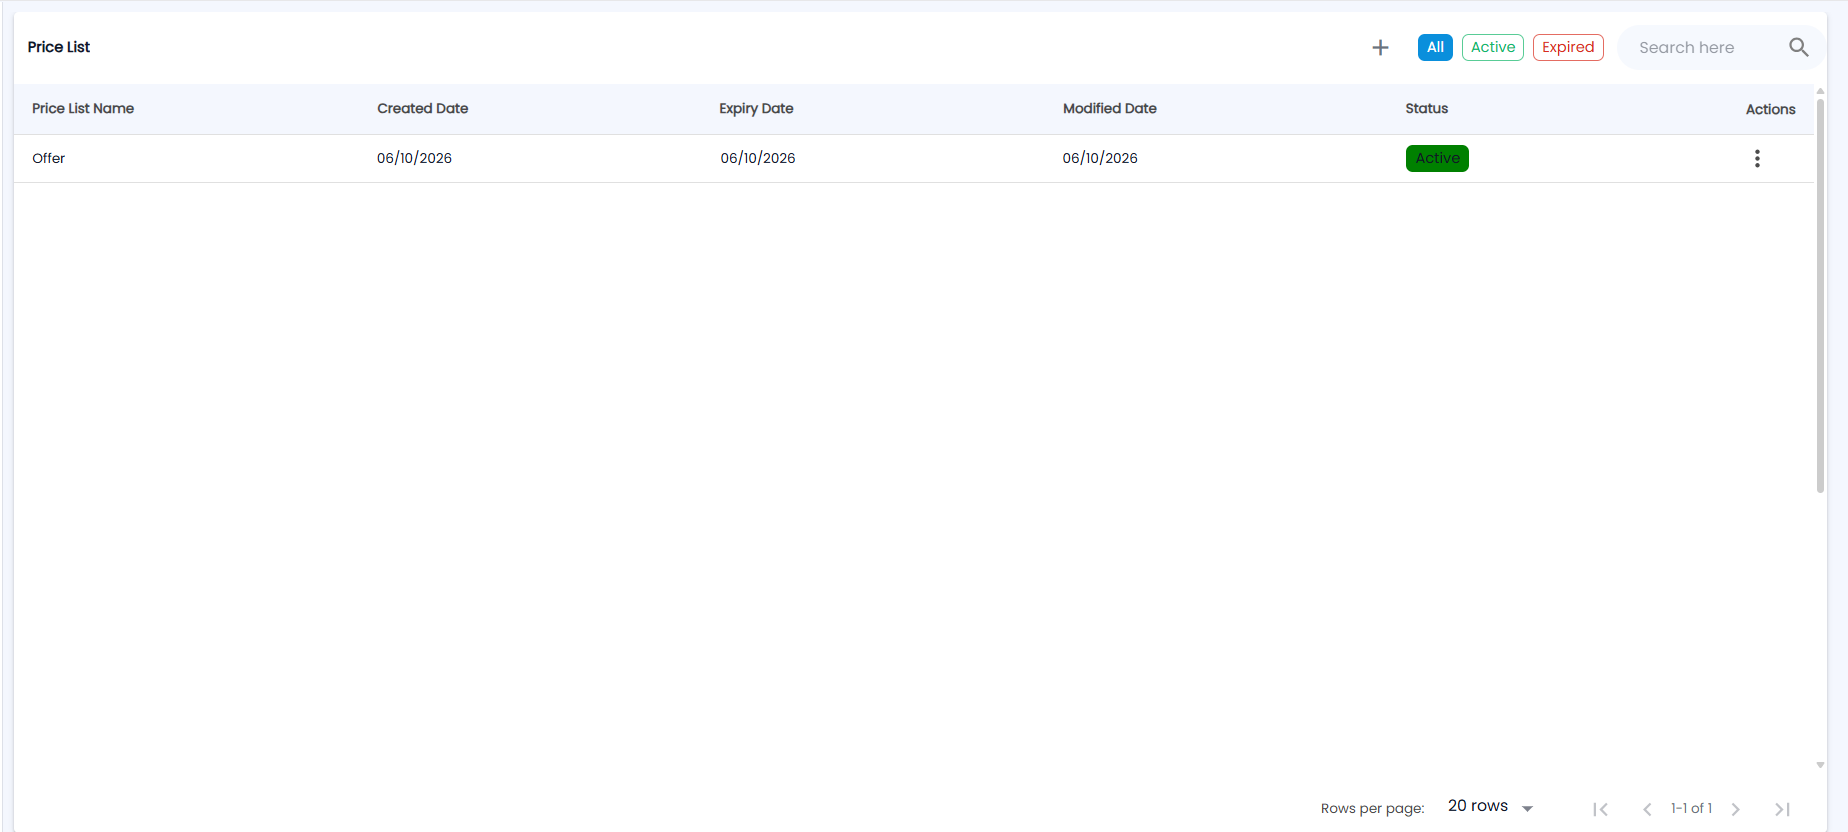The height and width of the screenshot is (832, 1848).
Task: Sort by Expiry Date column header
Action: click(756, 108)
